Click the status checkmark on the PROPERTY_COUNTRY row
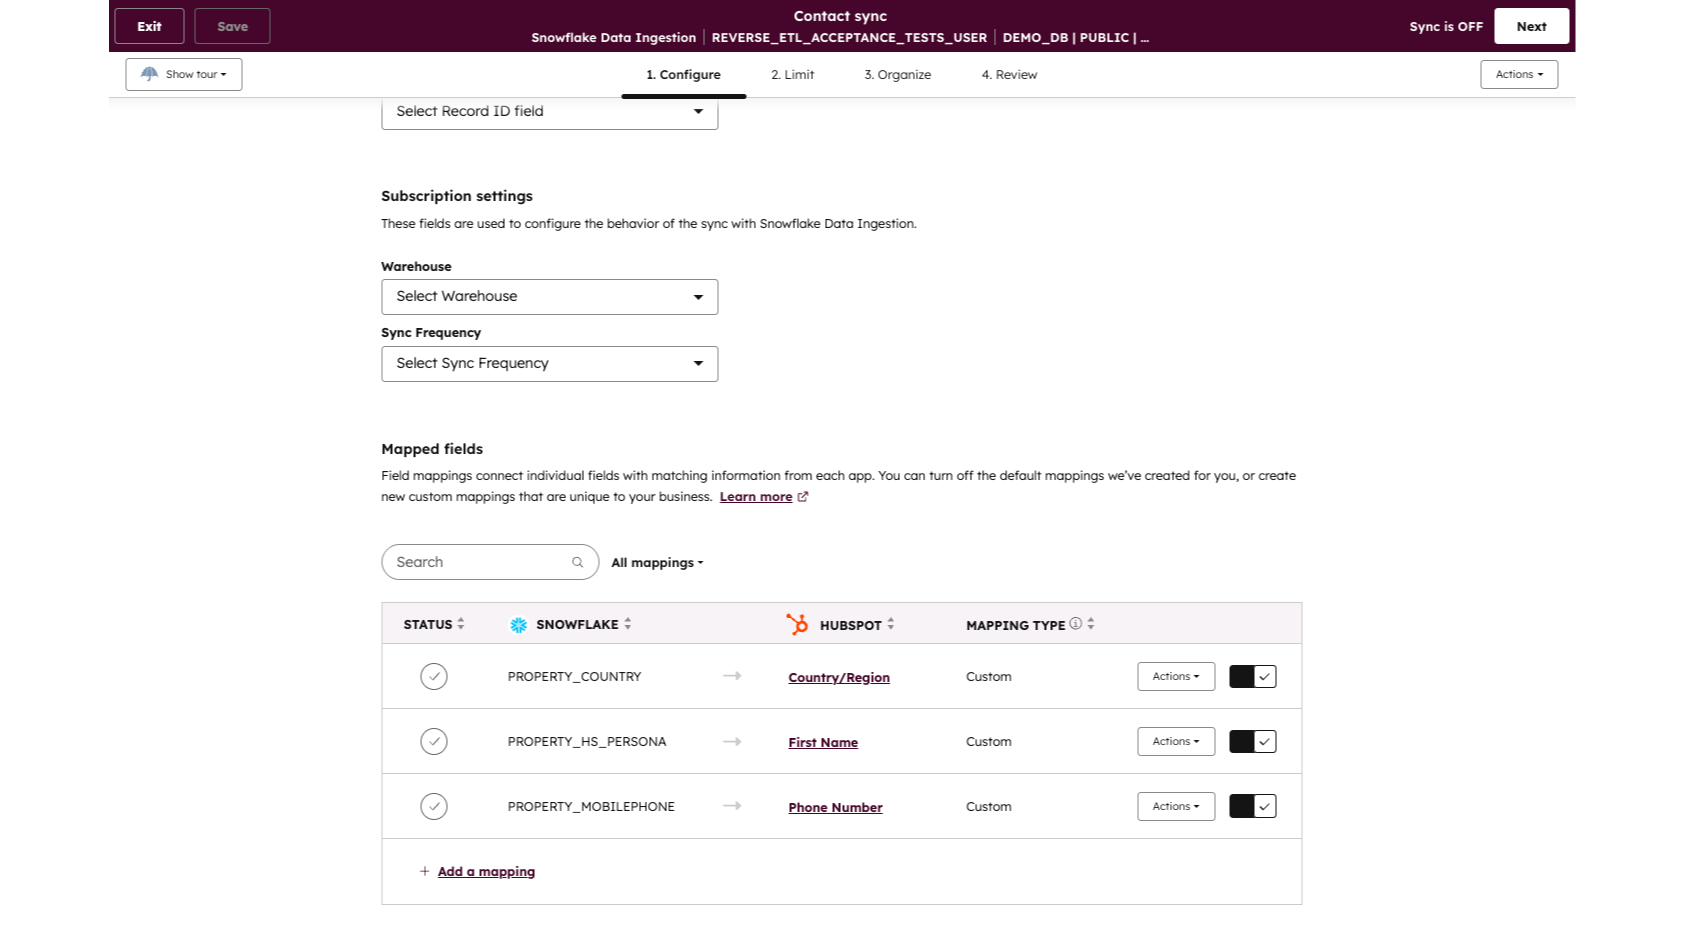Viewport: 1685px width, 948px height. tap(433, 676)
